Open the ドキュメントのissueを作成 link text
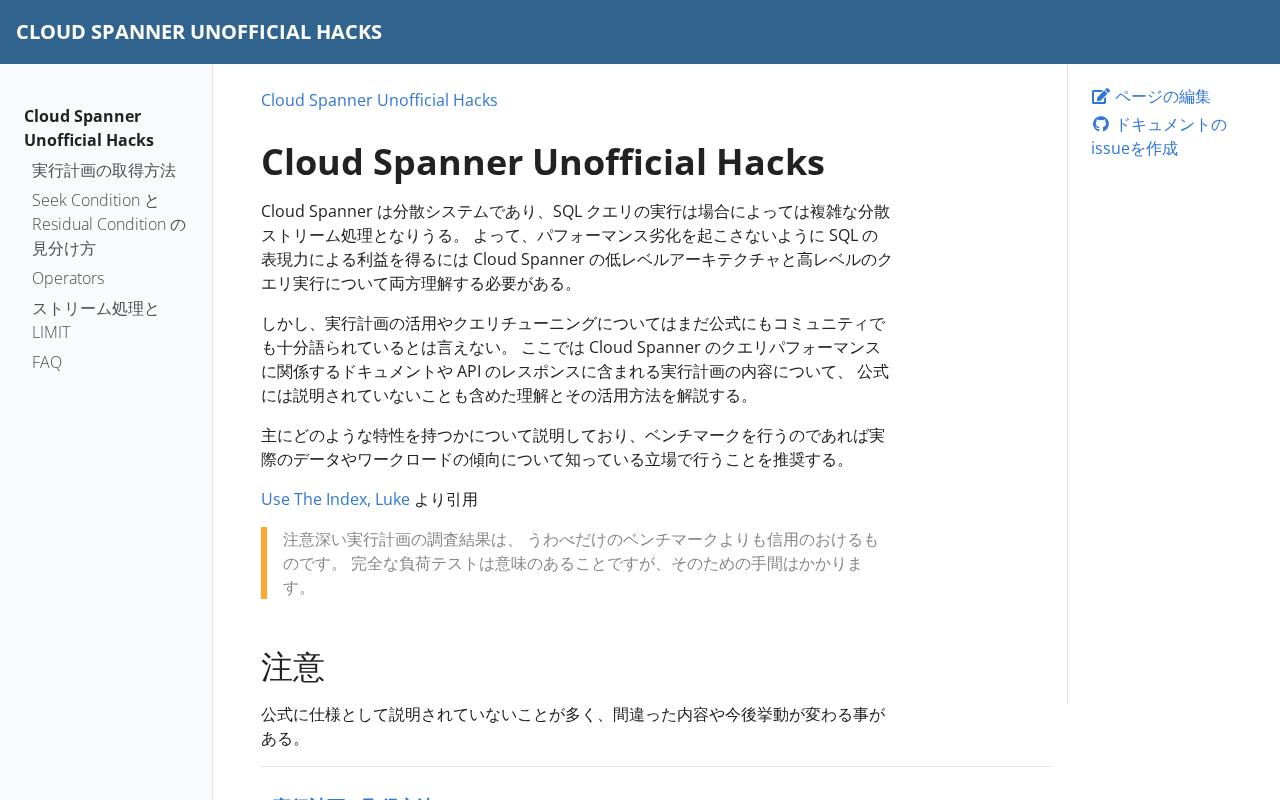The height and width of the screenshot is (800, 1280). pos(1160,137)
